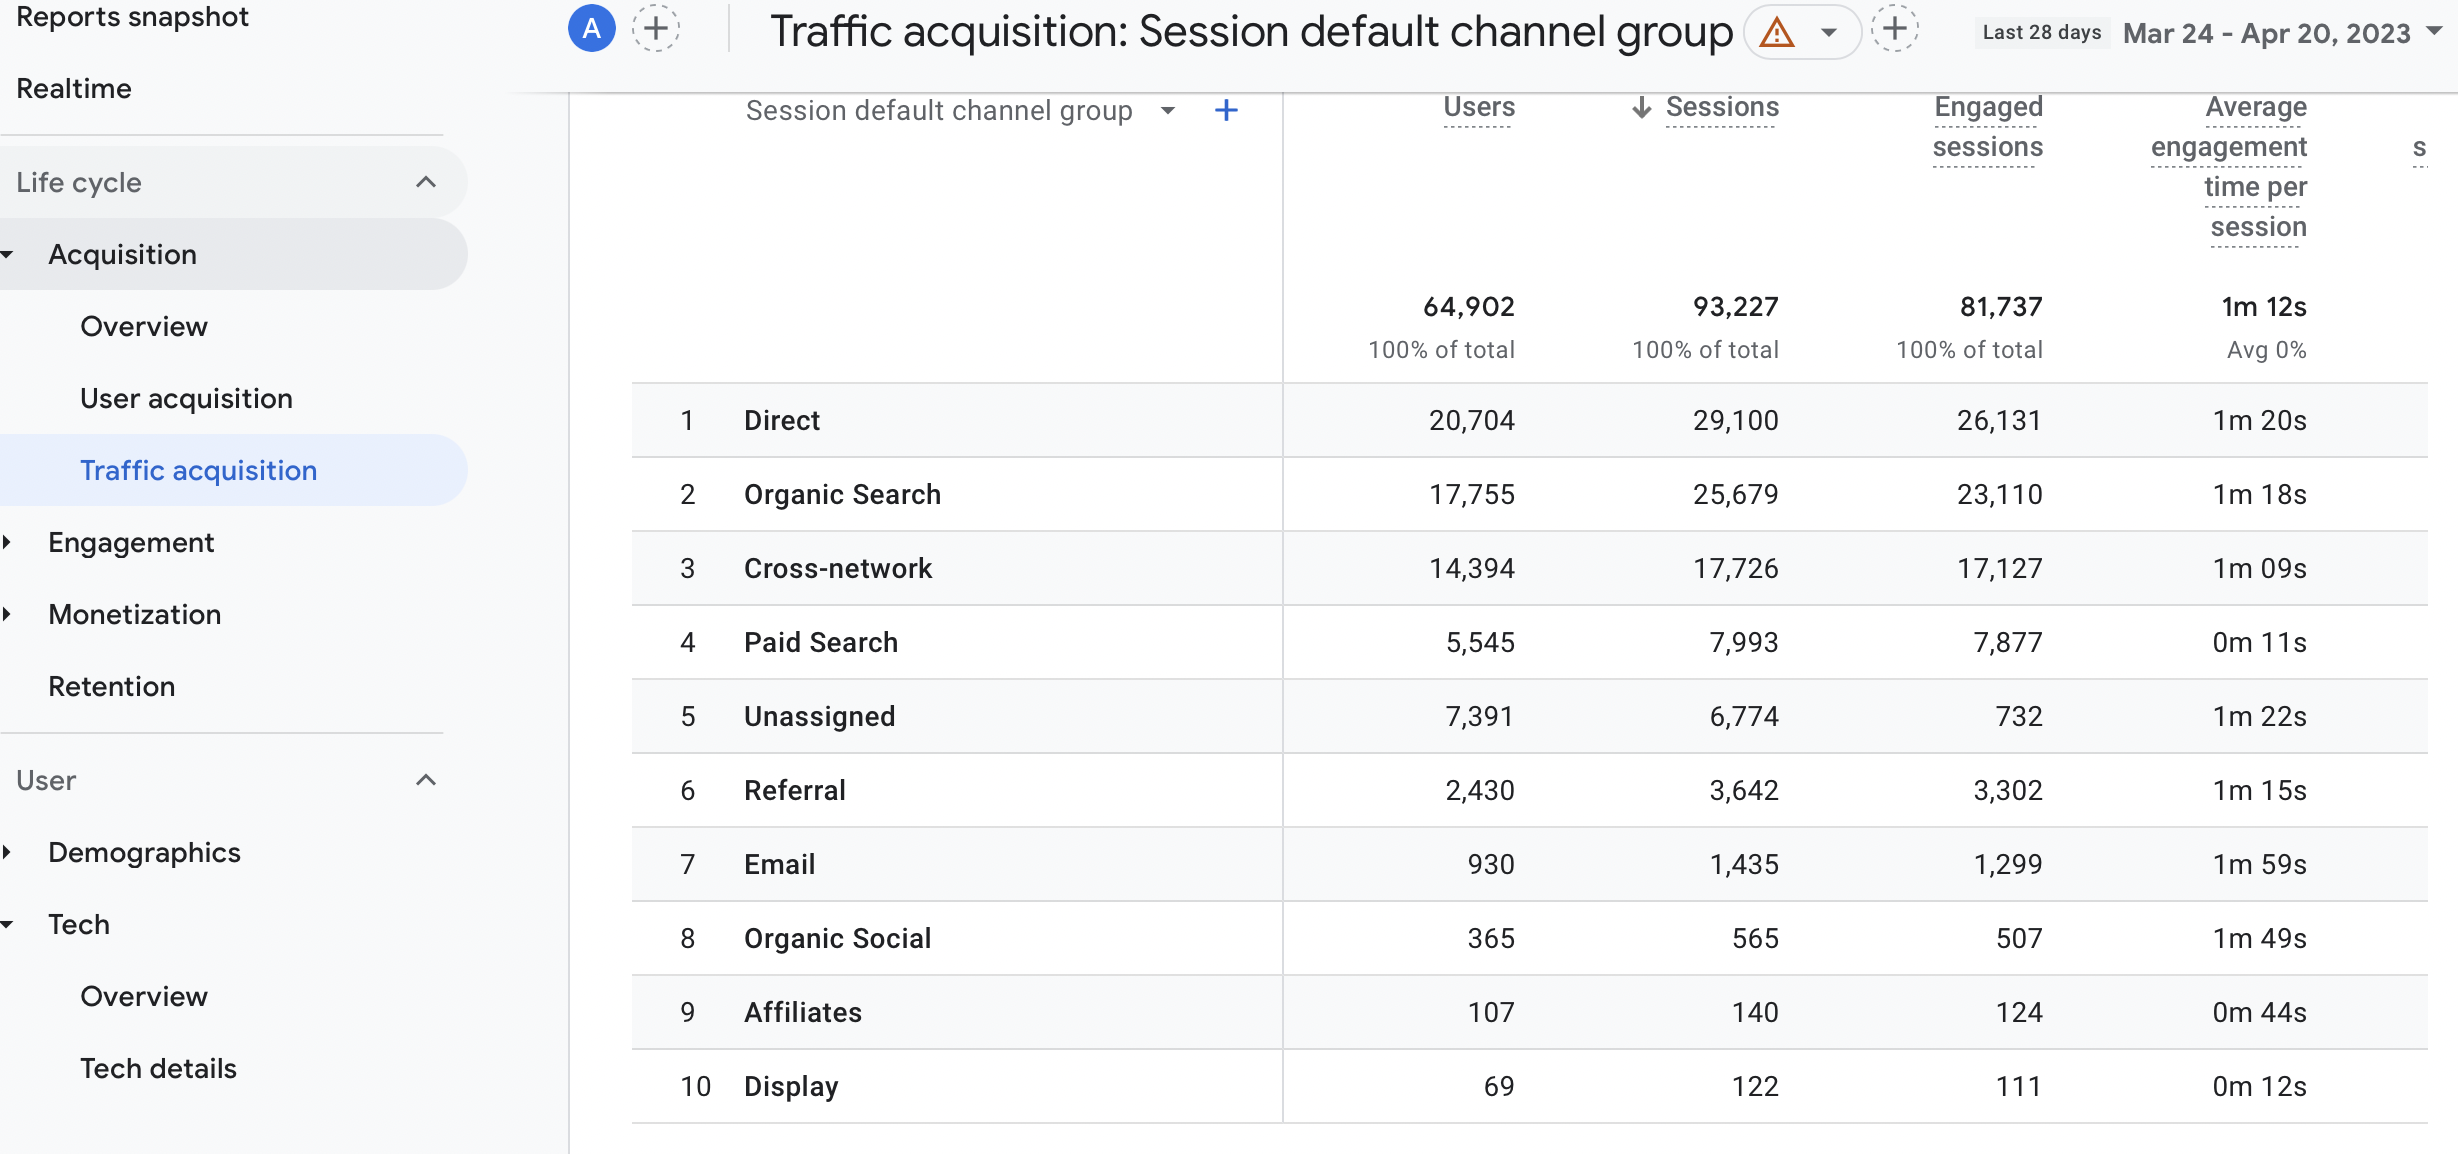Expand the Monetization menu item
Screen dimensions: 2458x1154
point(134,614)
